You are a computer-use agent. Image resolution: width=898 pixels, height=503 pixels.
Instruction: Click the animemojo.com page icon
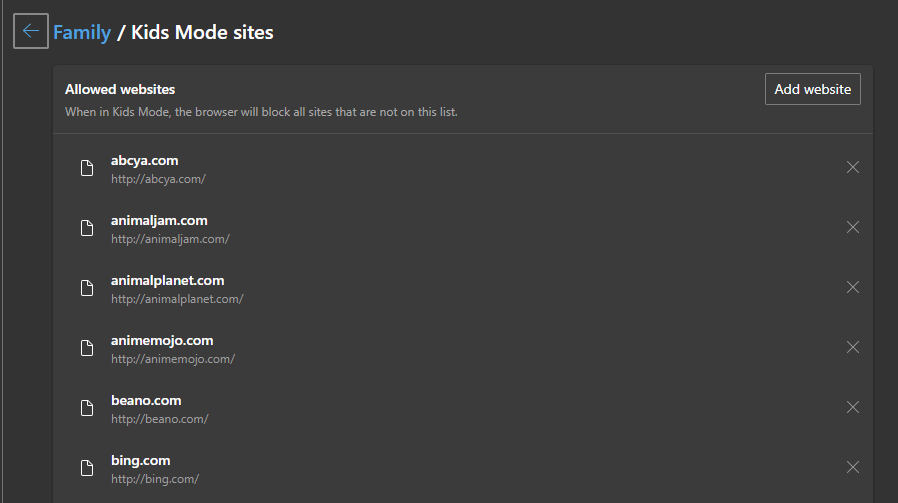click(87, 348)
